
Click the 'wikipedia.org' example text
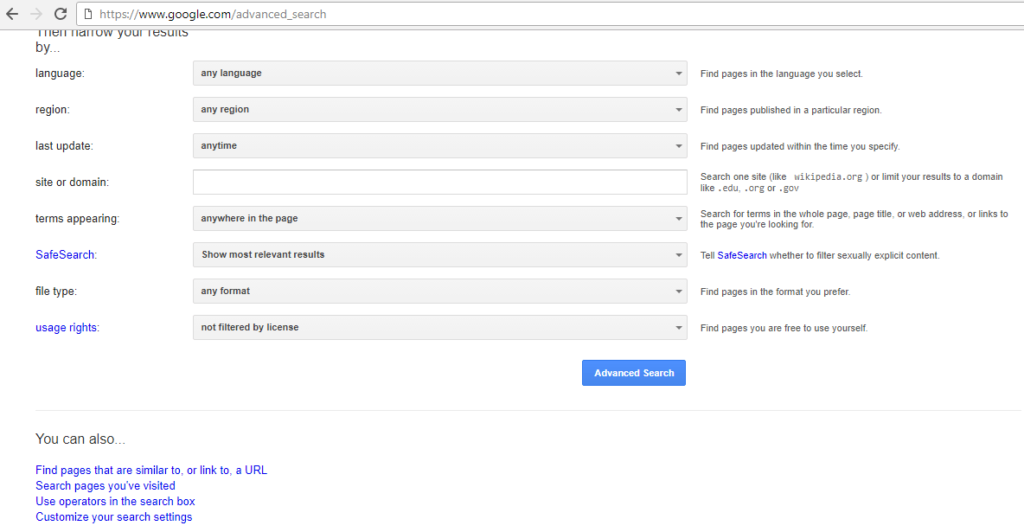pyautogui.click(x=827, y=177)
